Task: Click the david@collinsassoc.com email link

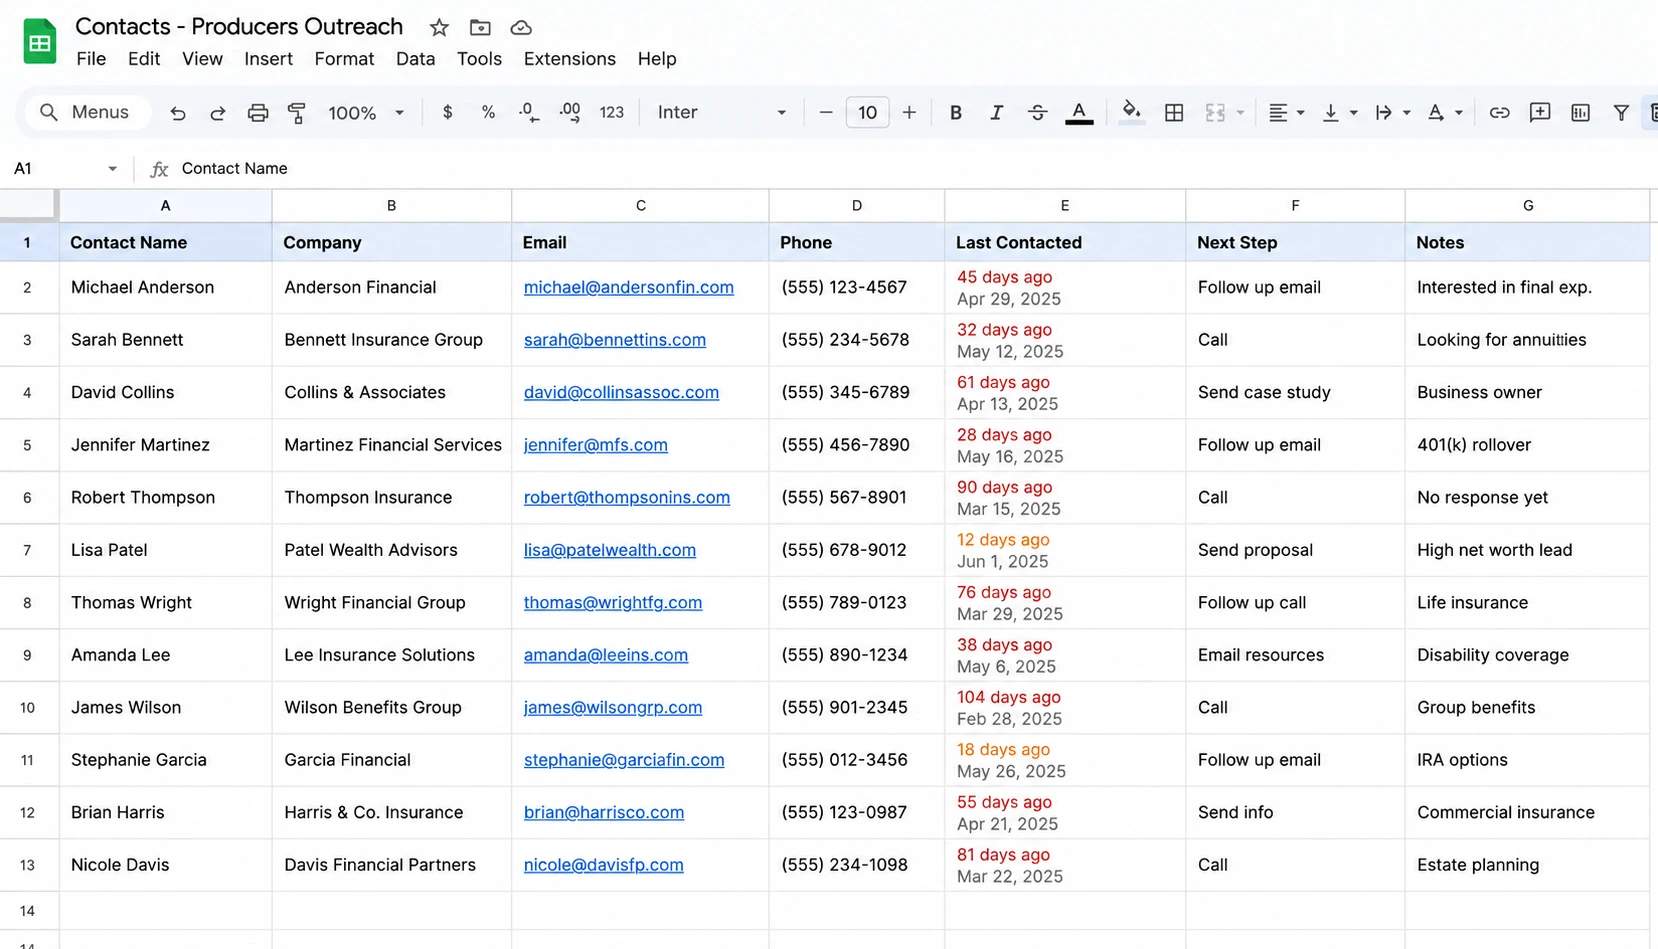Action: 621,393
